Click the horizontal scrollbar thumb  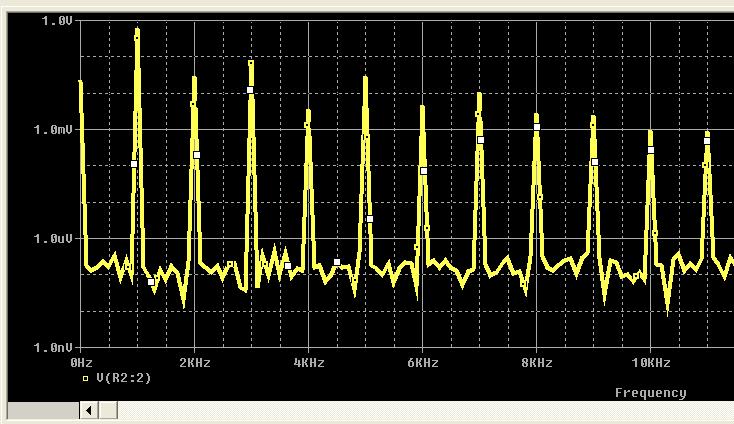(108, 410)
